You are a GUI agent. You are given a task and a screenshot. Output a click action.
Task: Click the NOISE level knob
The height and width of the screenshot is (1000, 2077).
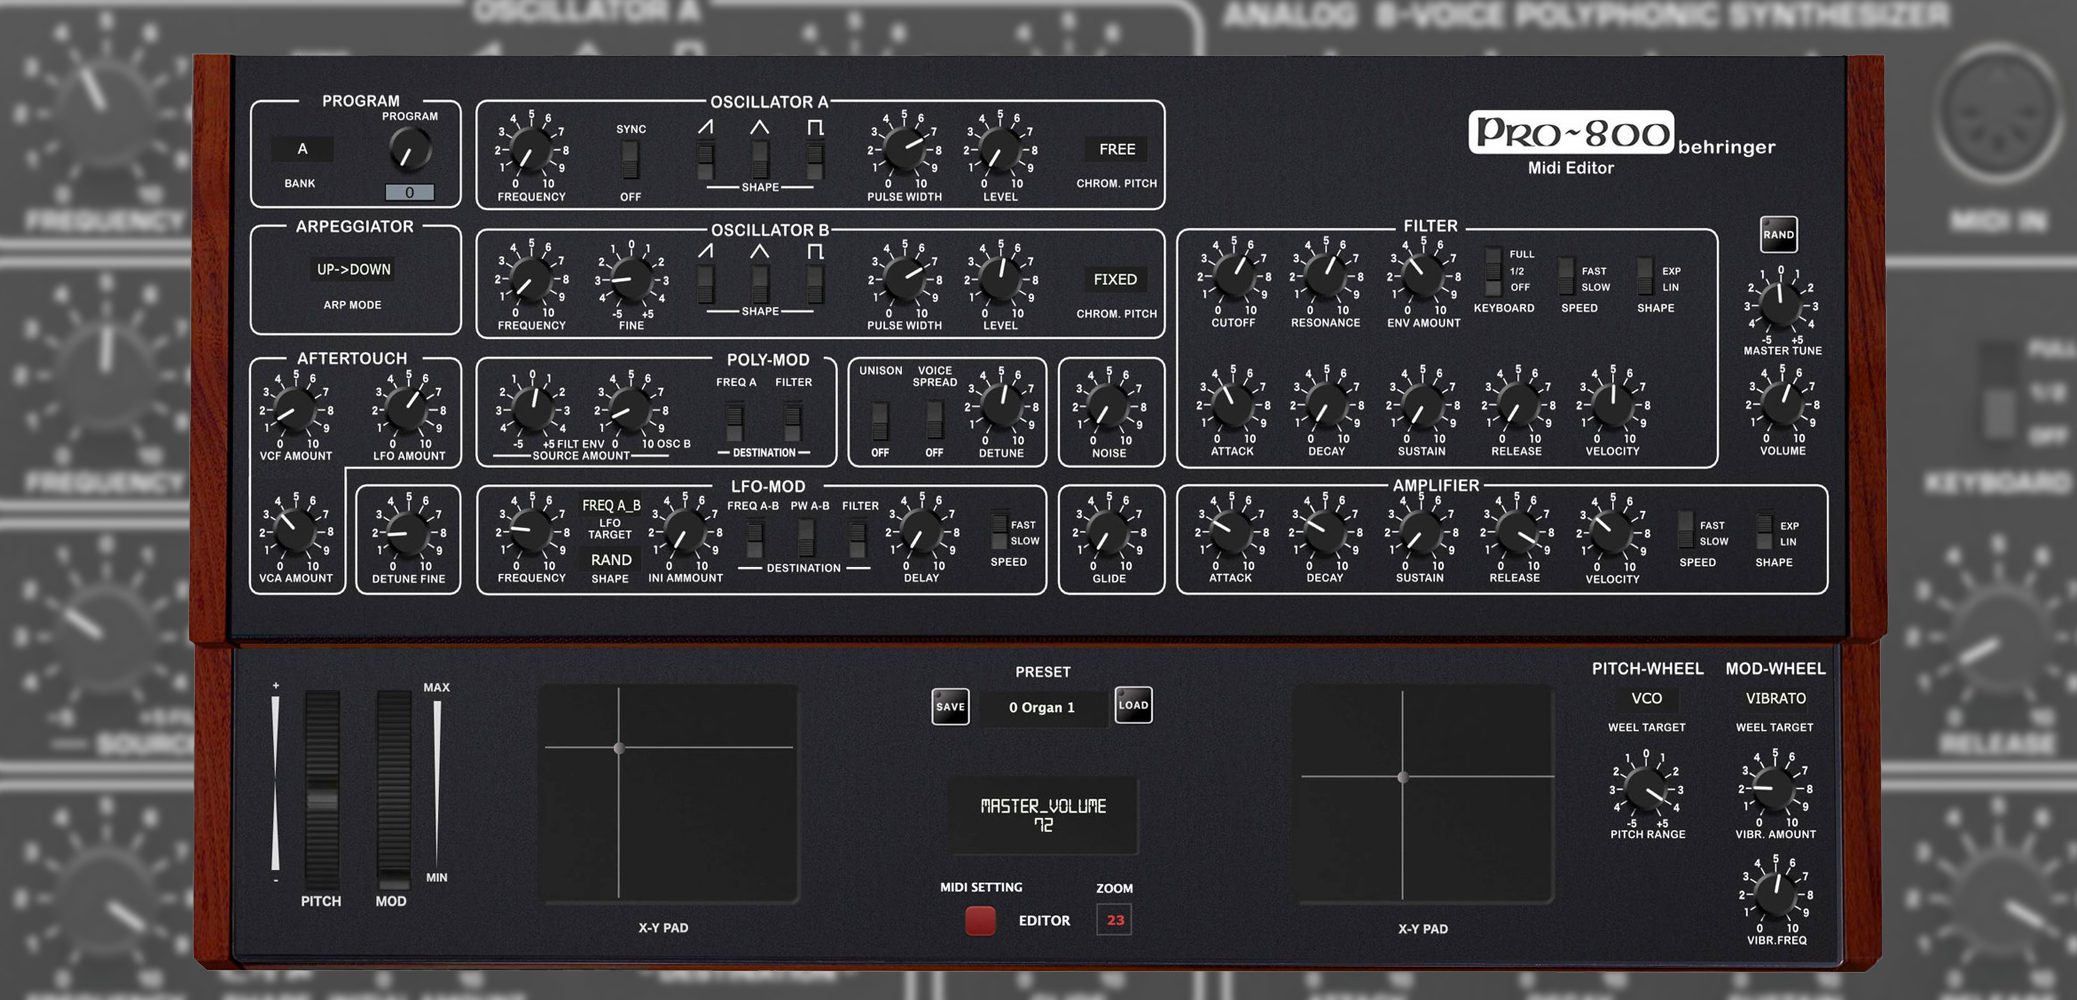tap(1109, 407)
